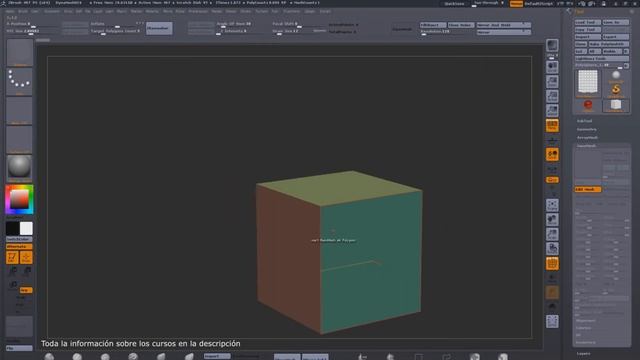Click the Import button in Tool palette

(x=587, y=37)
